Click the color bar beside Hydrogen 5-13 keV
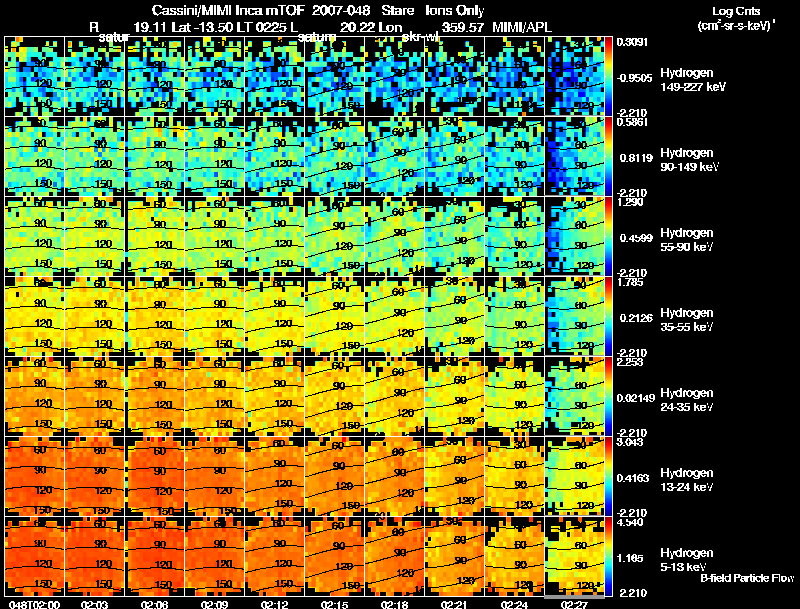Image resolution: width=800 pixels, height=609 pixels. tap(609, 556)
